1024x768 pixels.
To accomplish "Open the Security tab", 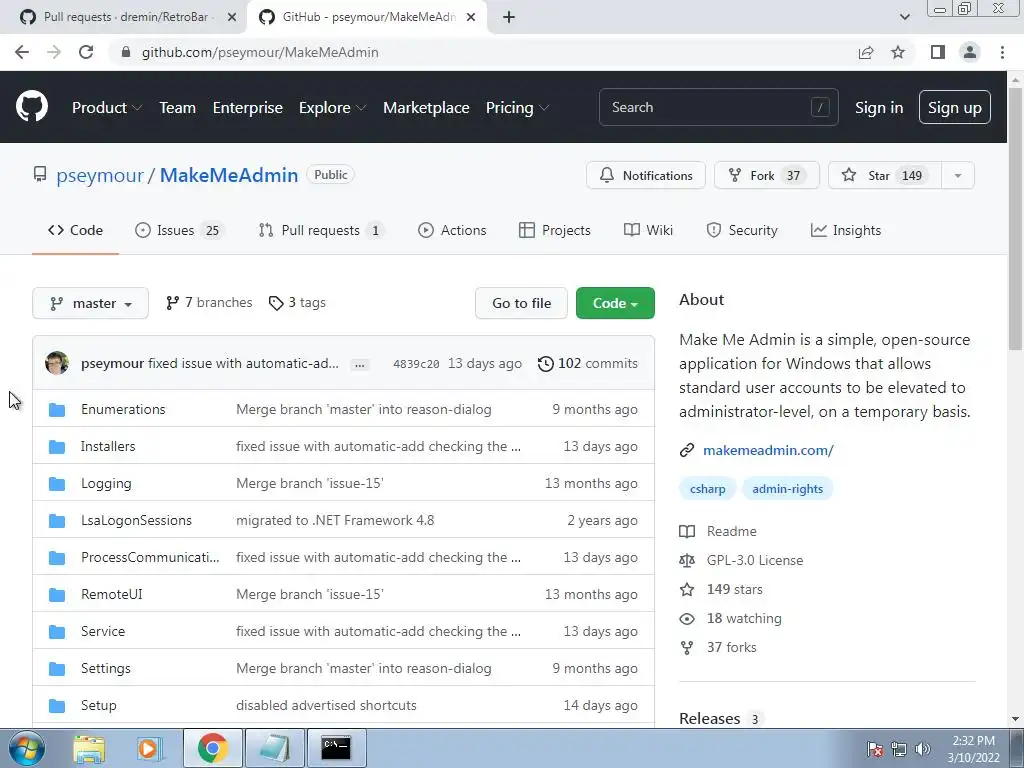I will pos(742,231).
